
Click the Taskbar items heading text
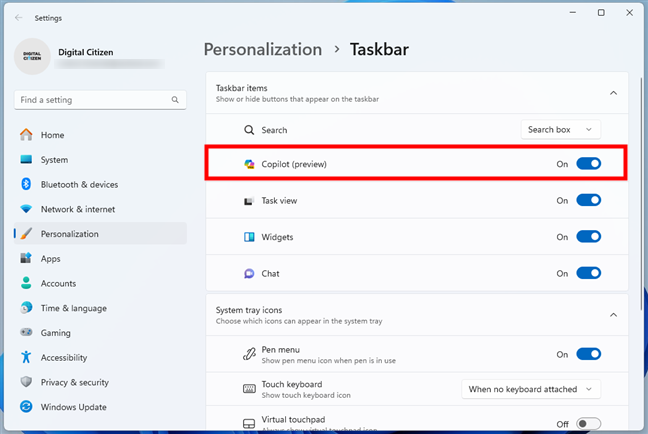pos(241,88)
